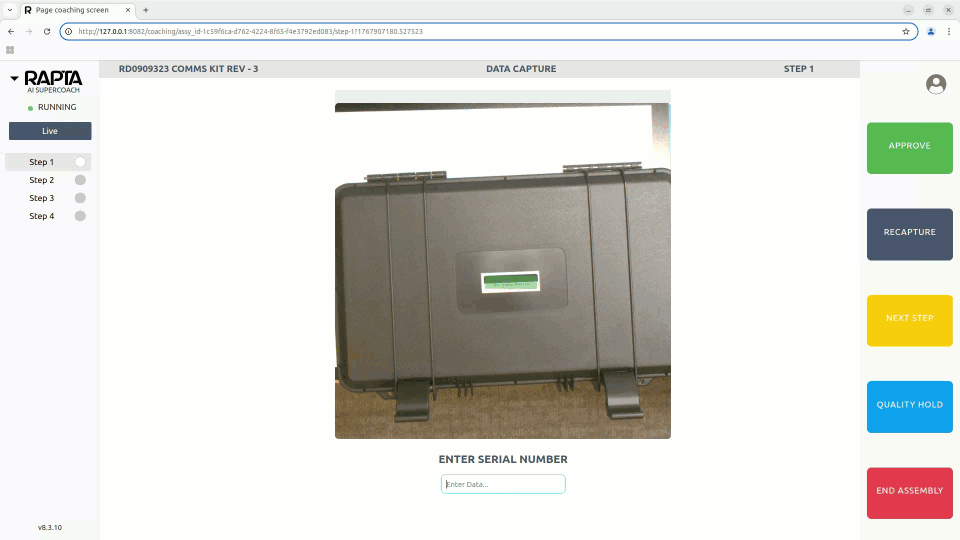Switch to the Page coaching screen tab
960x540 pixels.
tap(76, 9)
